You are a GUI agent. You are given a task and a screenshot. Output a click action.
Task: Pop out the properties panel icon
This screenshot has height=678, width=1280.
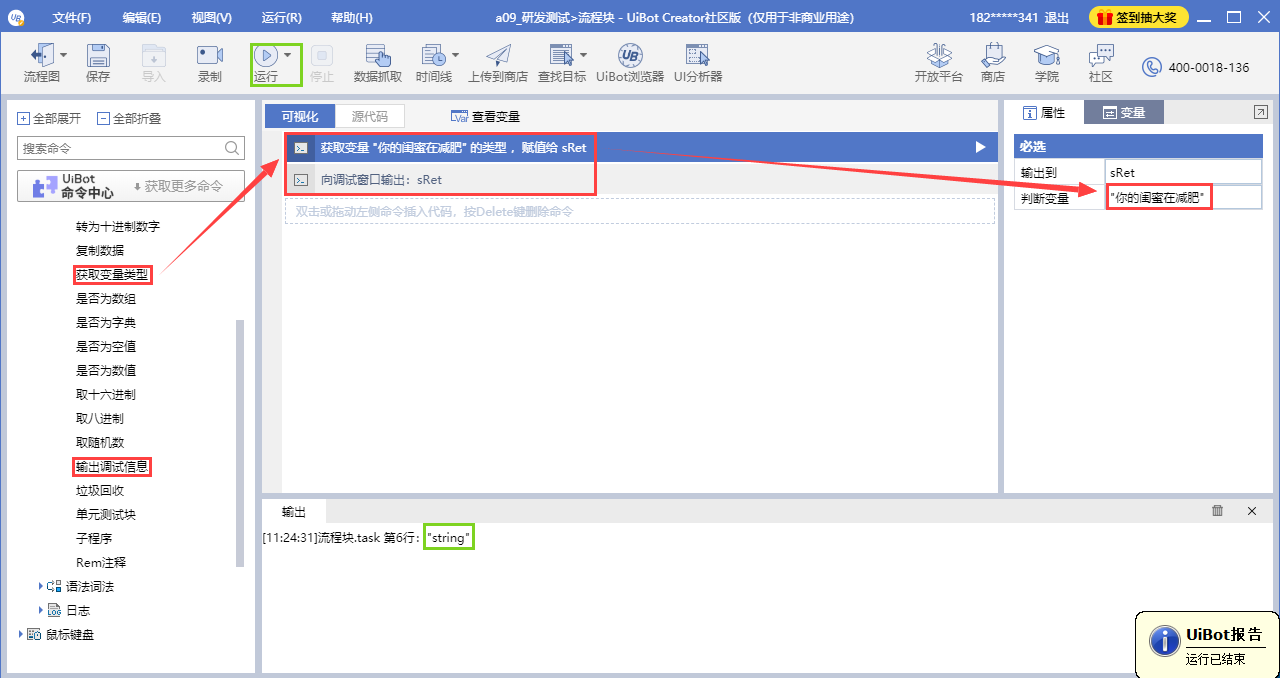(1261, 112)
